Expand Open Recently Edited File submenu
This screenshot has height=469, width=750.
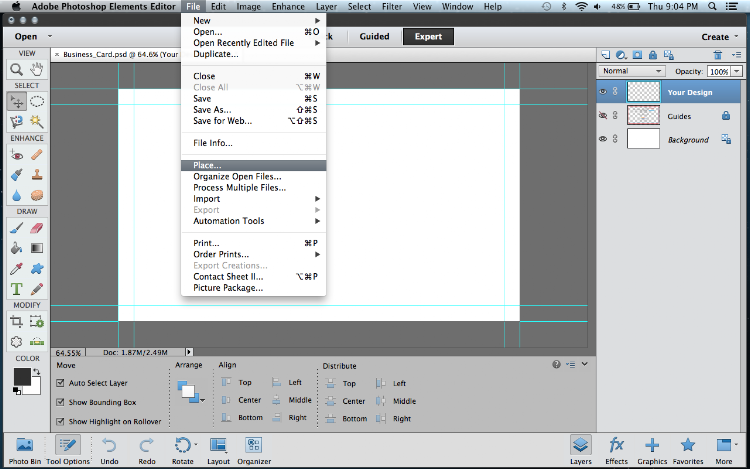254,43
